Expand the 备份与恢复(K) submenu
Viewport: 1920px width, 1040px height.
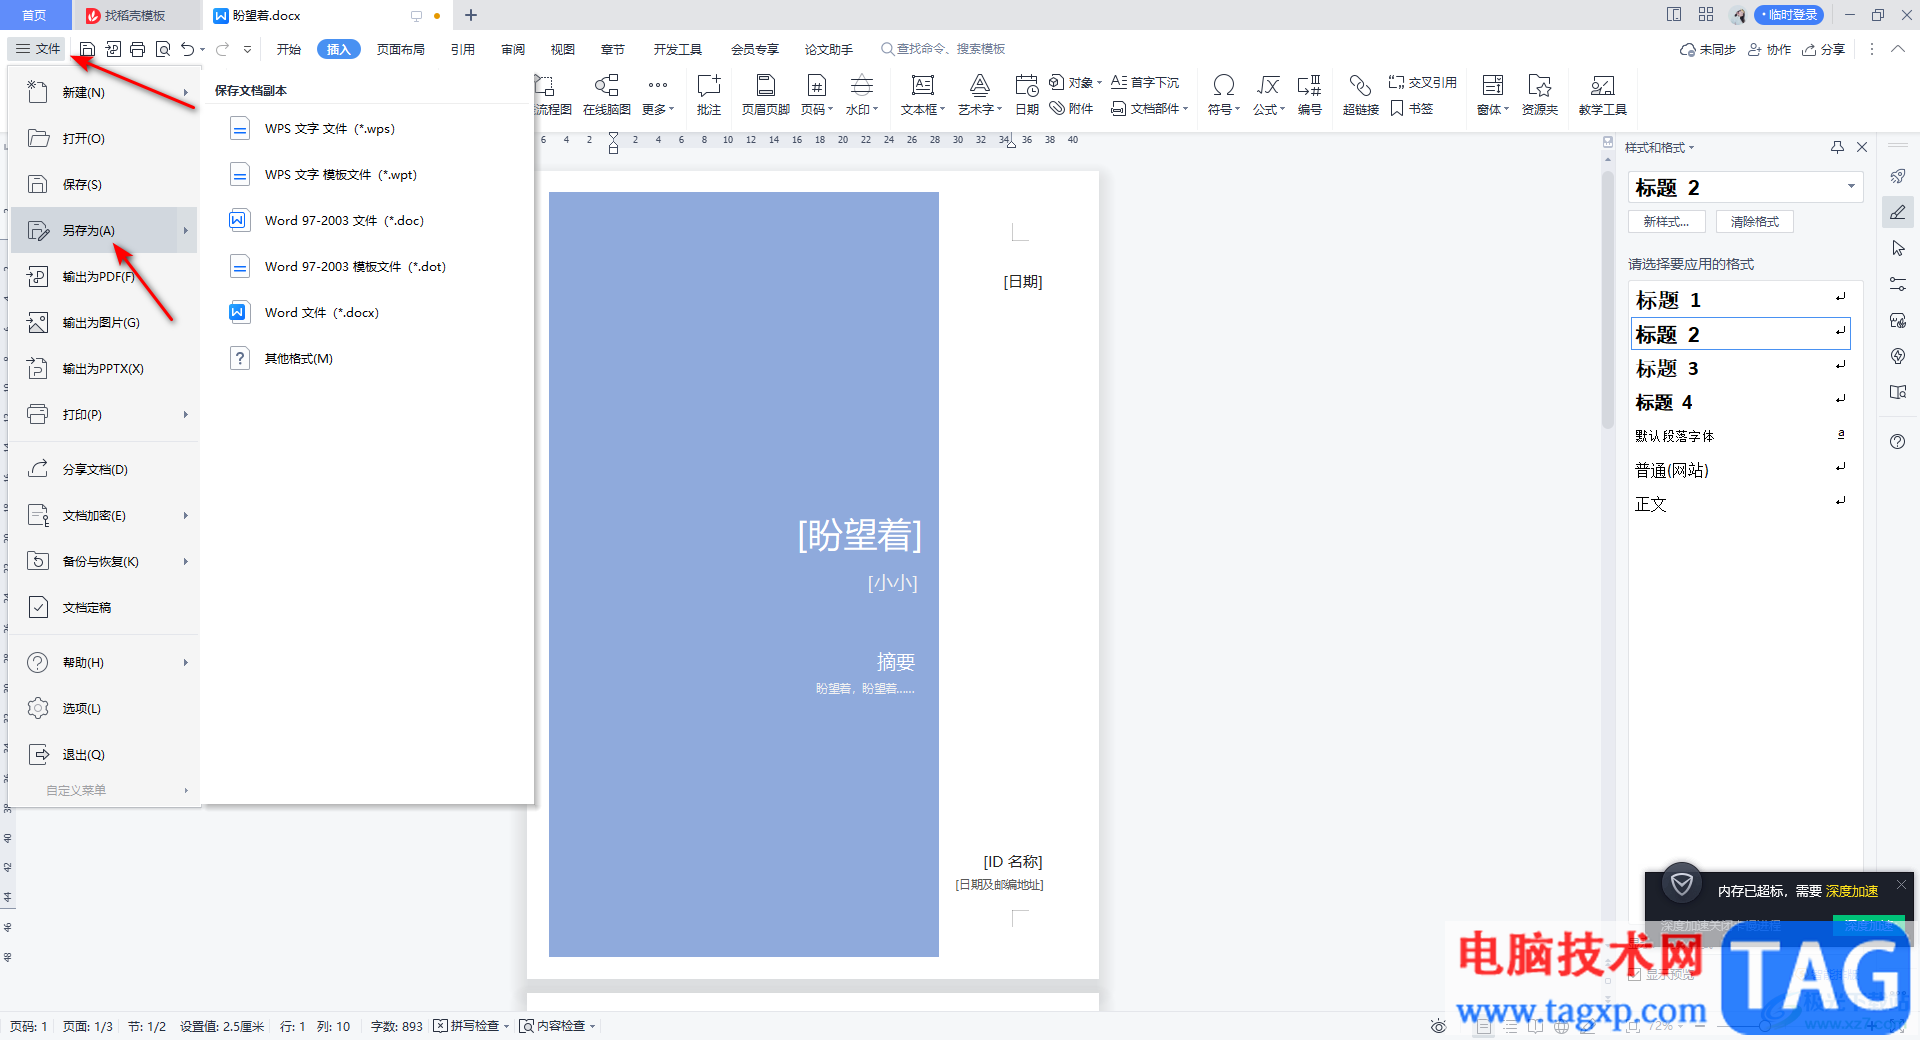186,562
